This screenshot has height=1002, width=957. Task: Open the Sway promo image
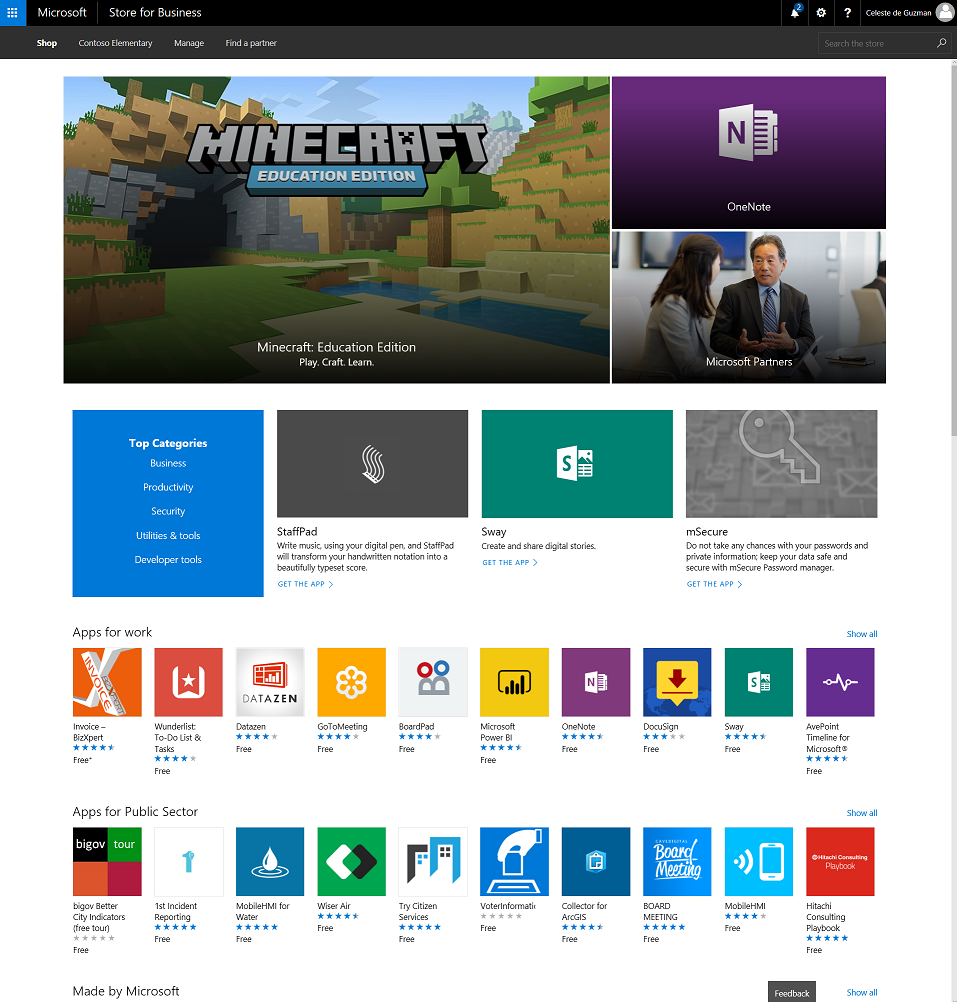[577, 463]
